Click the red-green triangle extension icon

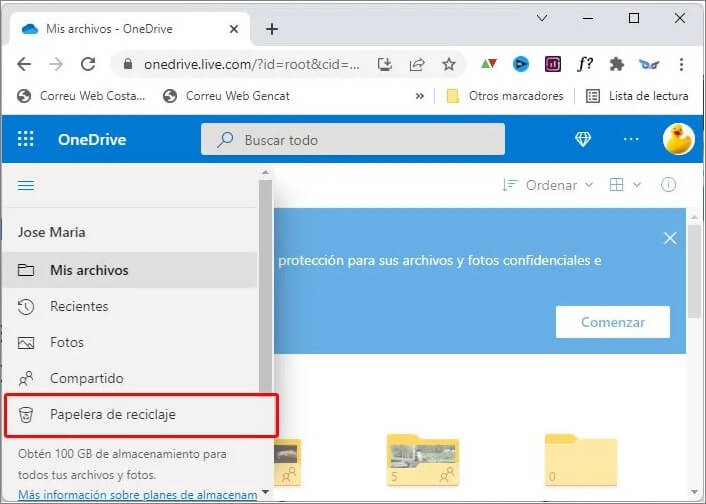[x=489, y=64]
